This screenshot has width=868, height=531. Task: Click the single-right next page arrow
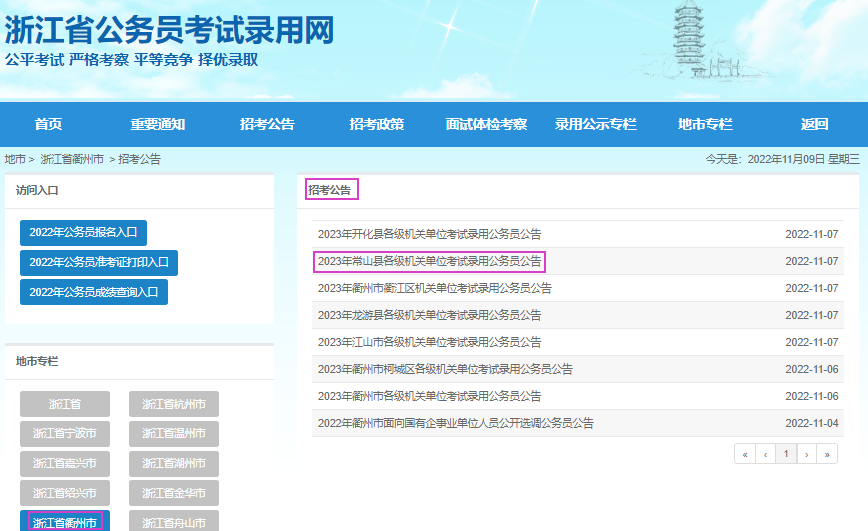pyautogui.click(x=807, y=454)
